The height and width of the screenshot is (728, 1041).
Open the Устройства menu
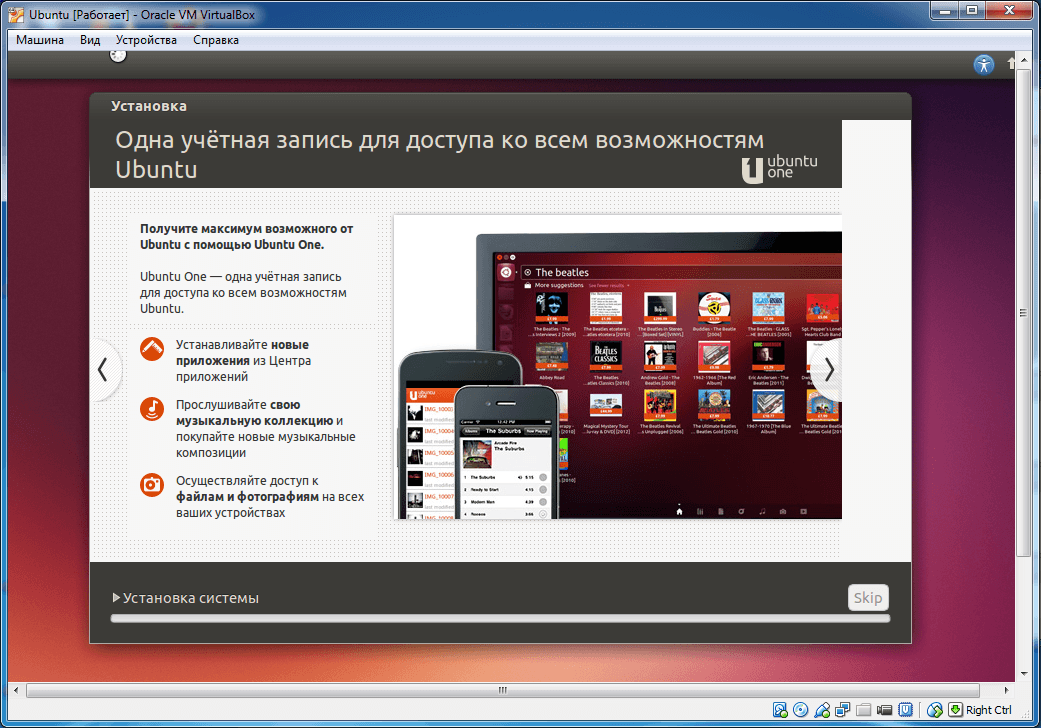tap(146, 40)
